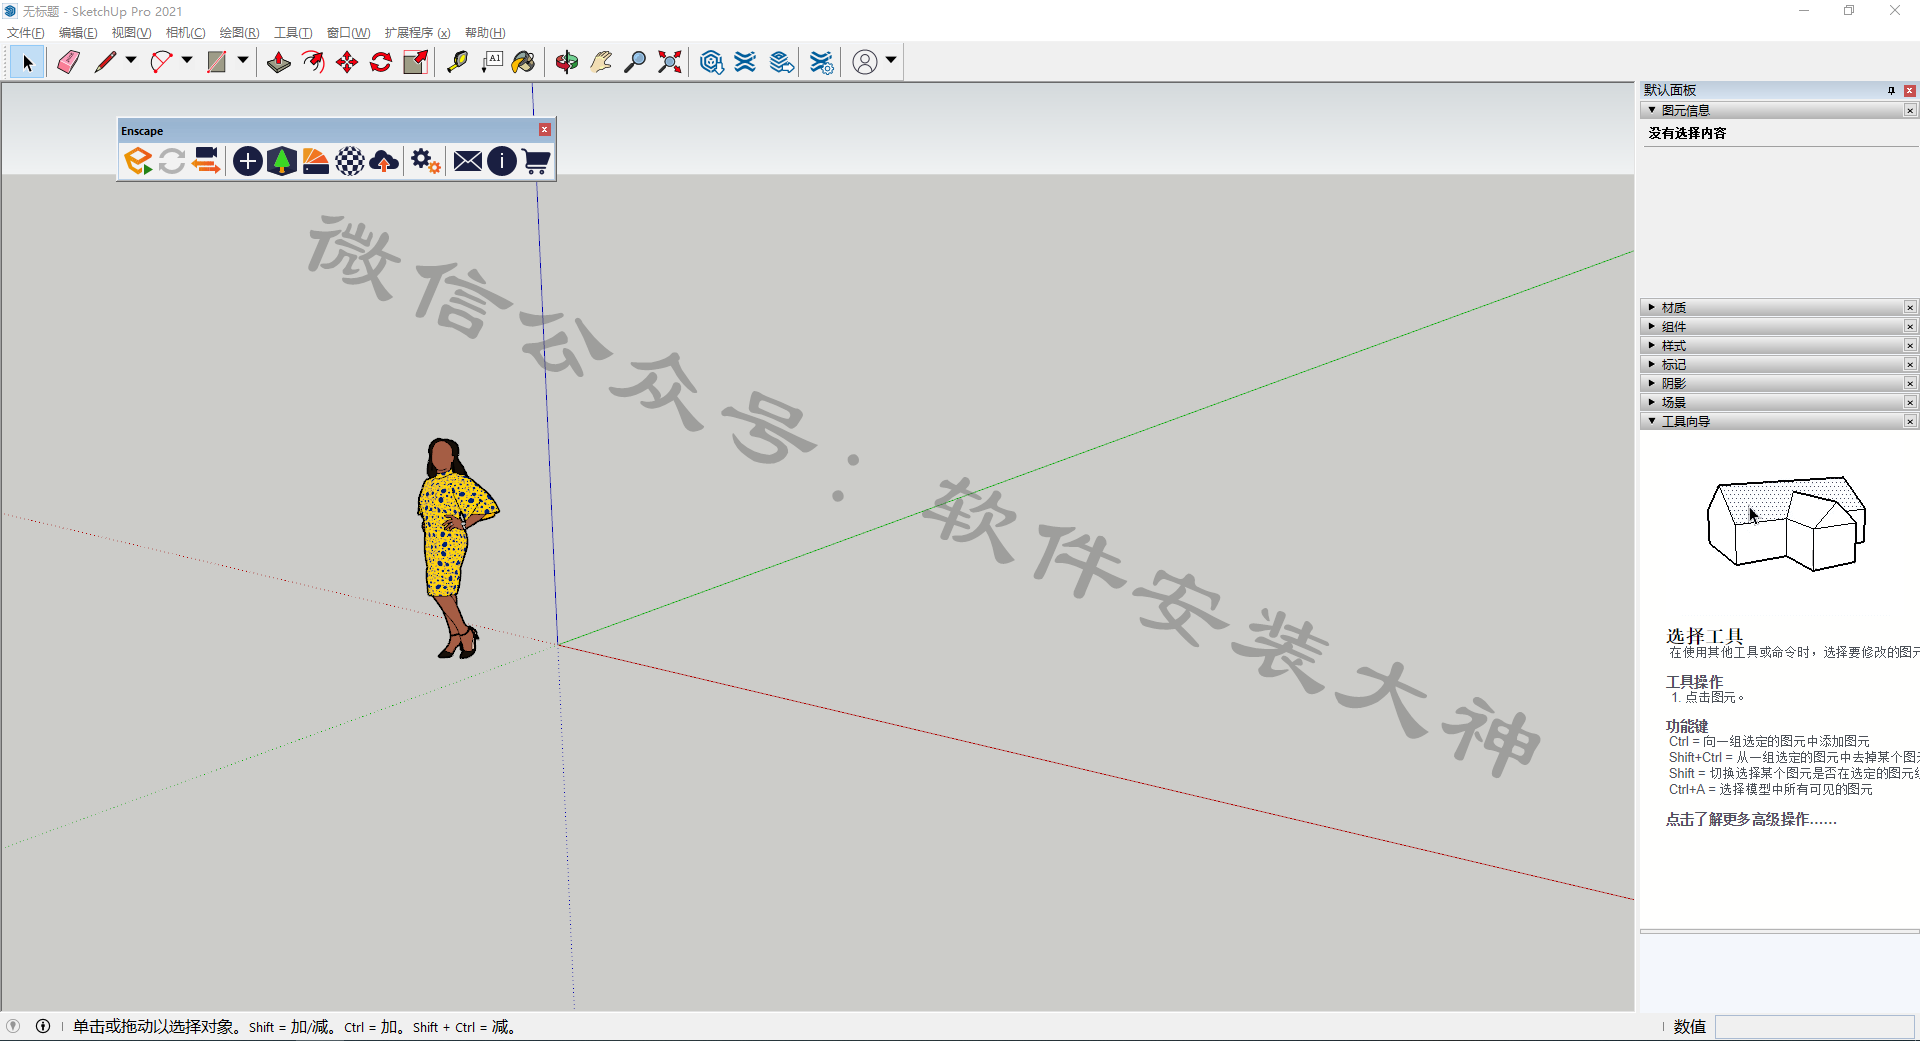Open the 帮助(H) menu
Image resolution: width=1920 pixels, height=1041 pixels.
(485, 33)
